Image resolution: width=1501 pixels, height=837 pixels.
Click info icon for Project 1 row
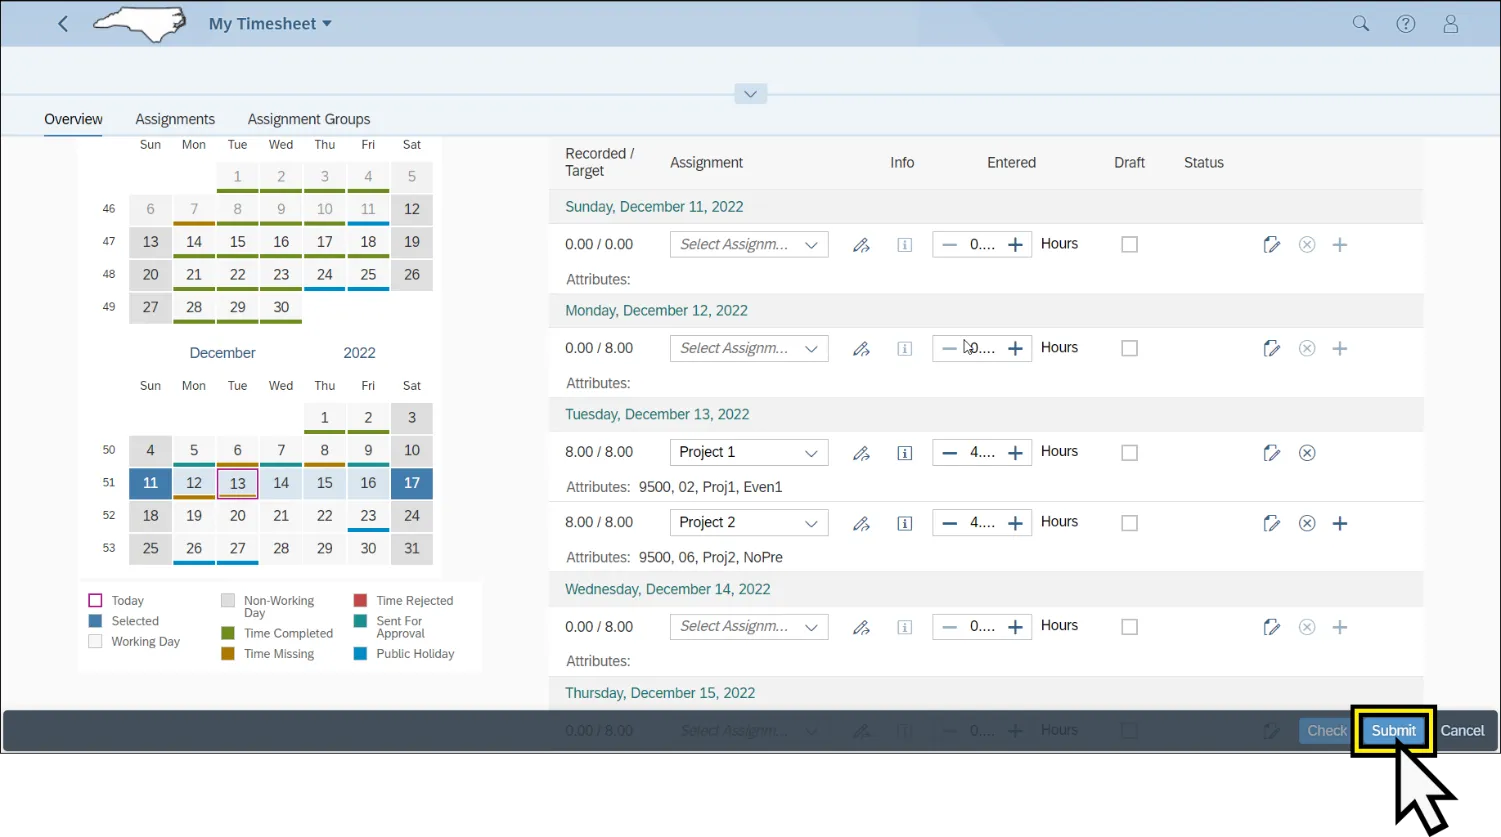tap(904, 453)
